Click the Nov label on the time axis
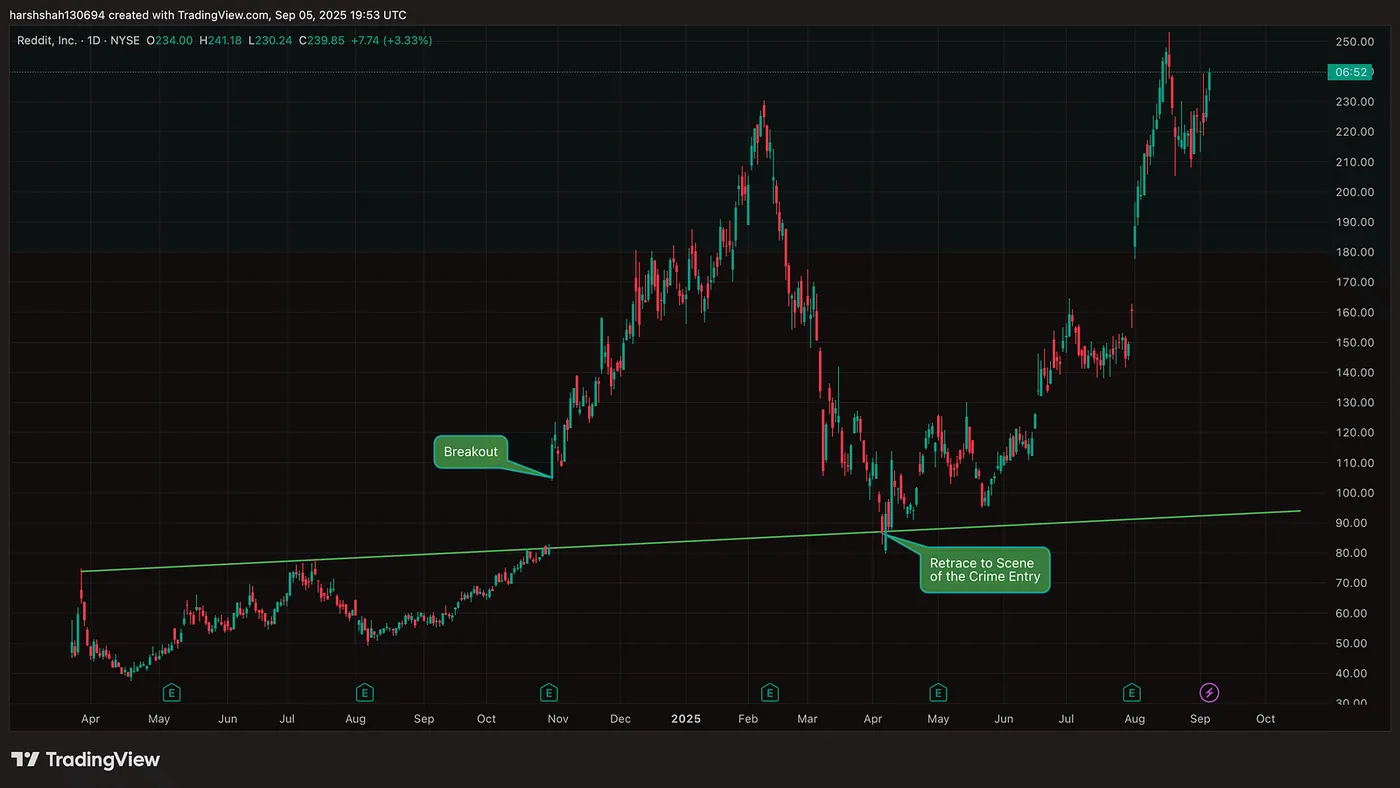 (x=557, y=719)
